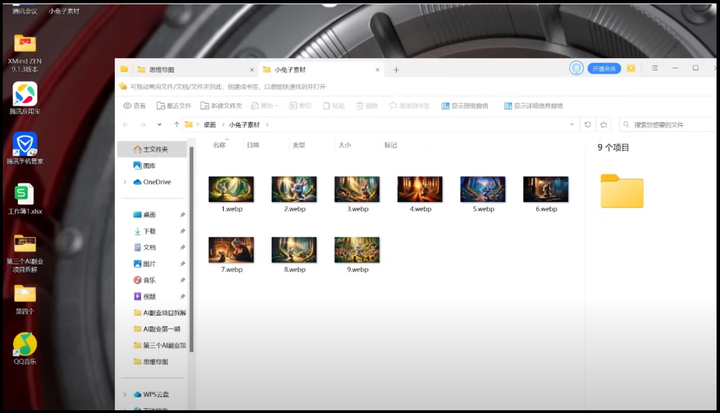Select the 4.webp thumbnail
The height and width of the screenshot is (413, 720).
coord(420,189)
